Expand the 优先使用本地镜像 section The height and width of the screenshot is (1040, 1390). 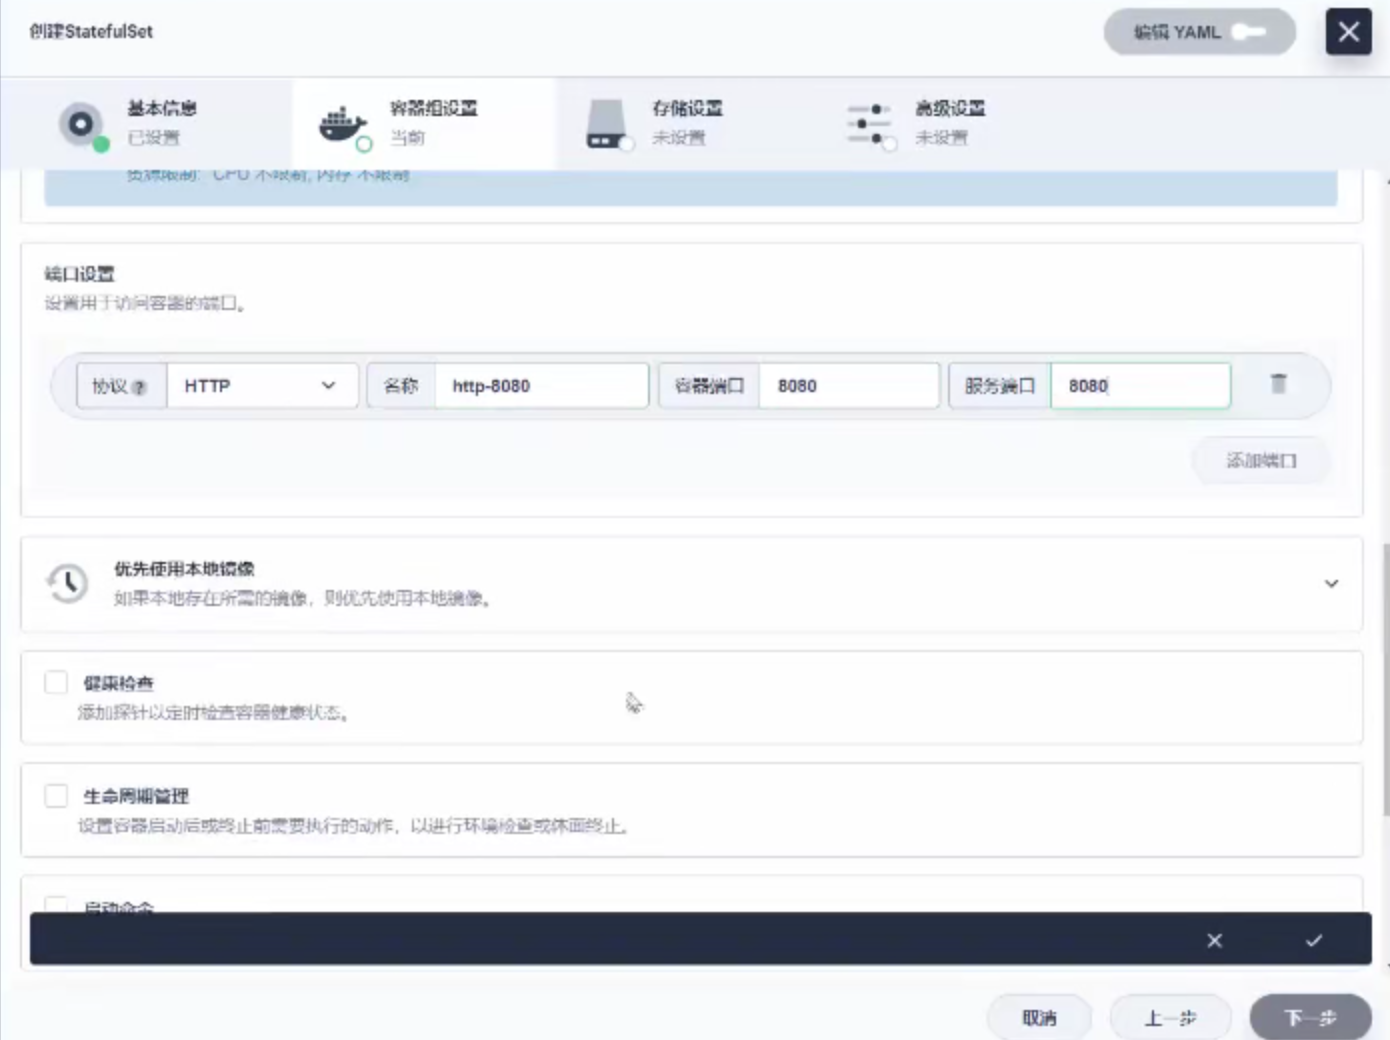[1331, 584]
